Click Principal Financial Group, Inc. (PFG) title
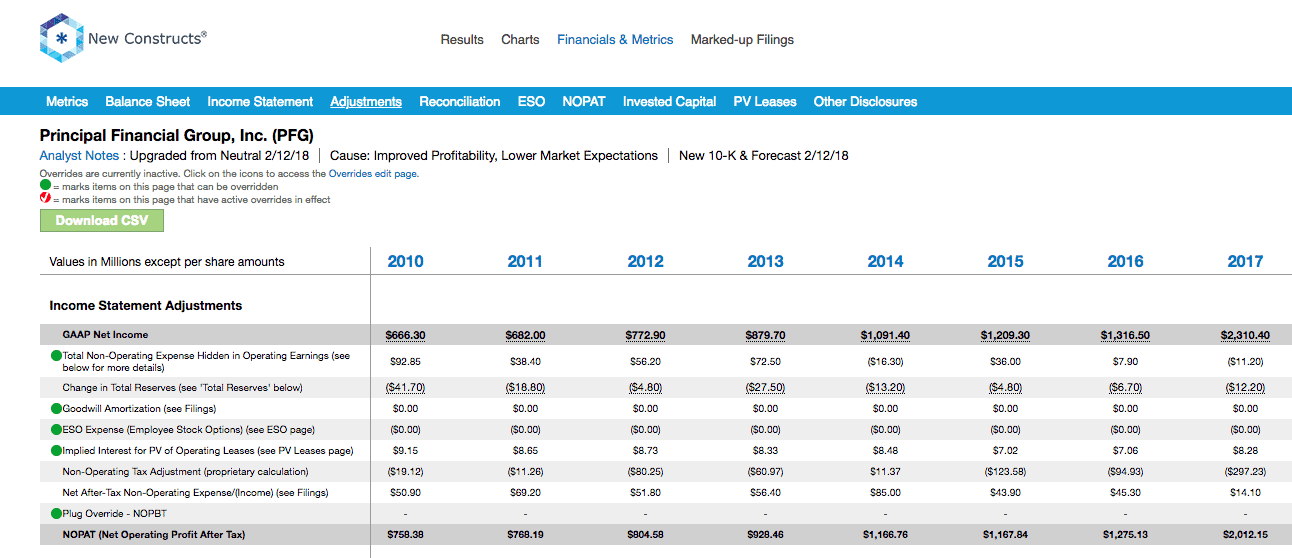Viewport: 1292px width, 558px height. pyautogui.click(x=178, y=134)
